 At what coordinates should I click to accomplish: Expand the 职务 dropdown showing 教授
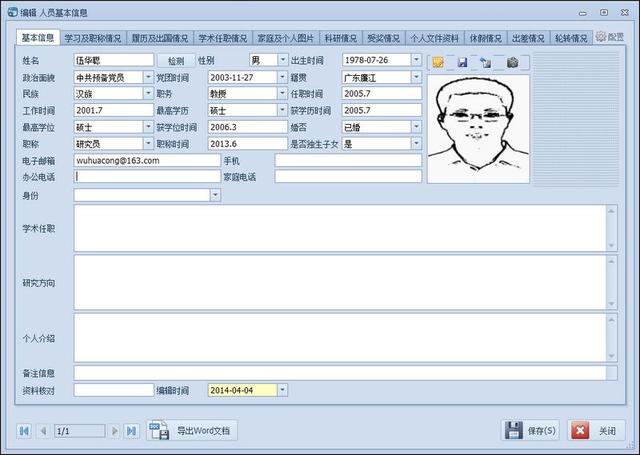(x=282, y=93)
